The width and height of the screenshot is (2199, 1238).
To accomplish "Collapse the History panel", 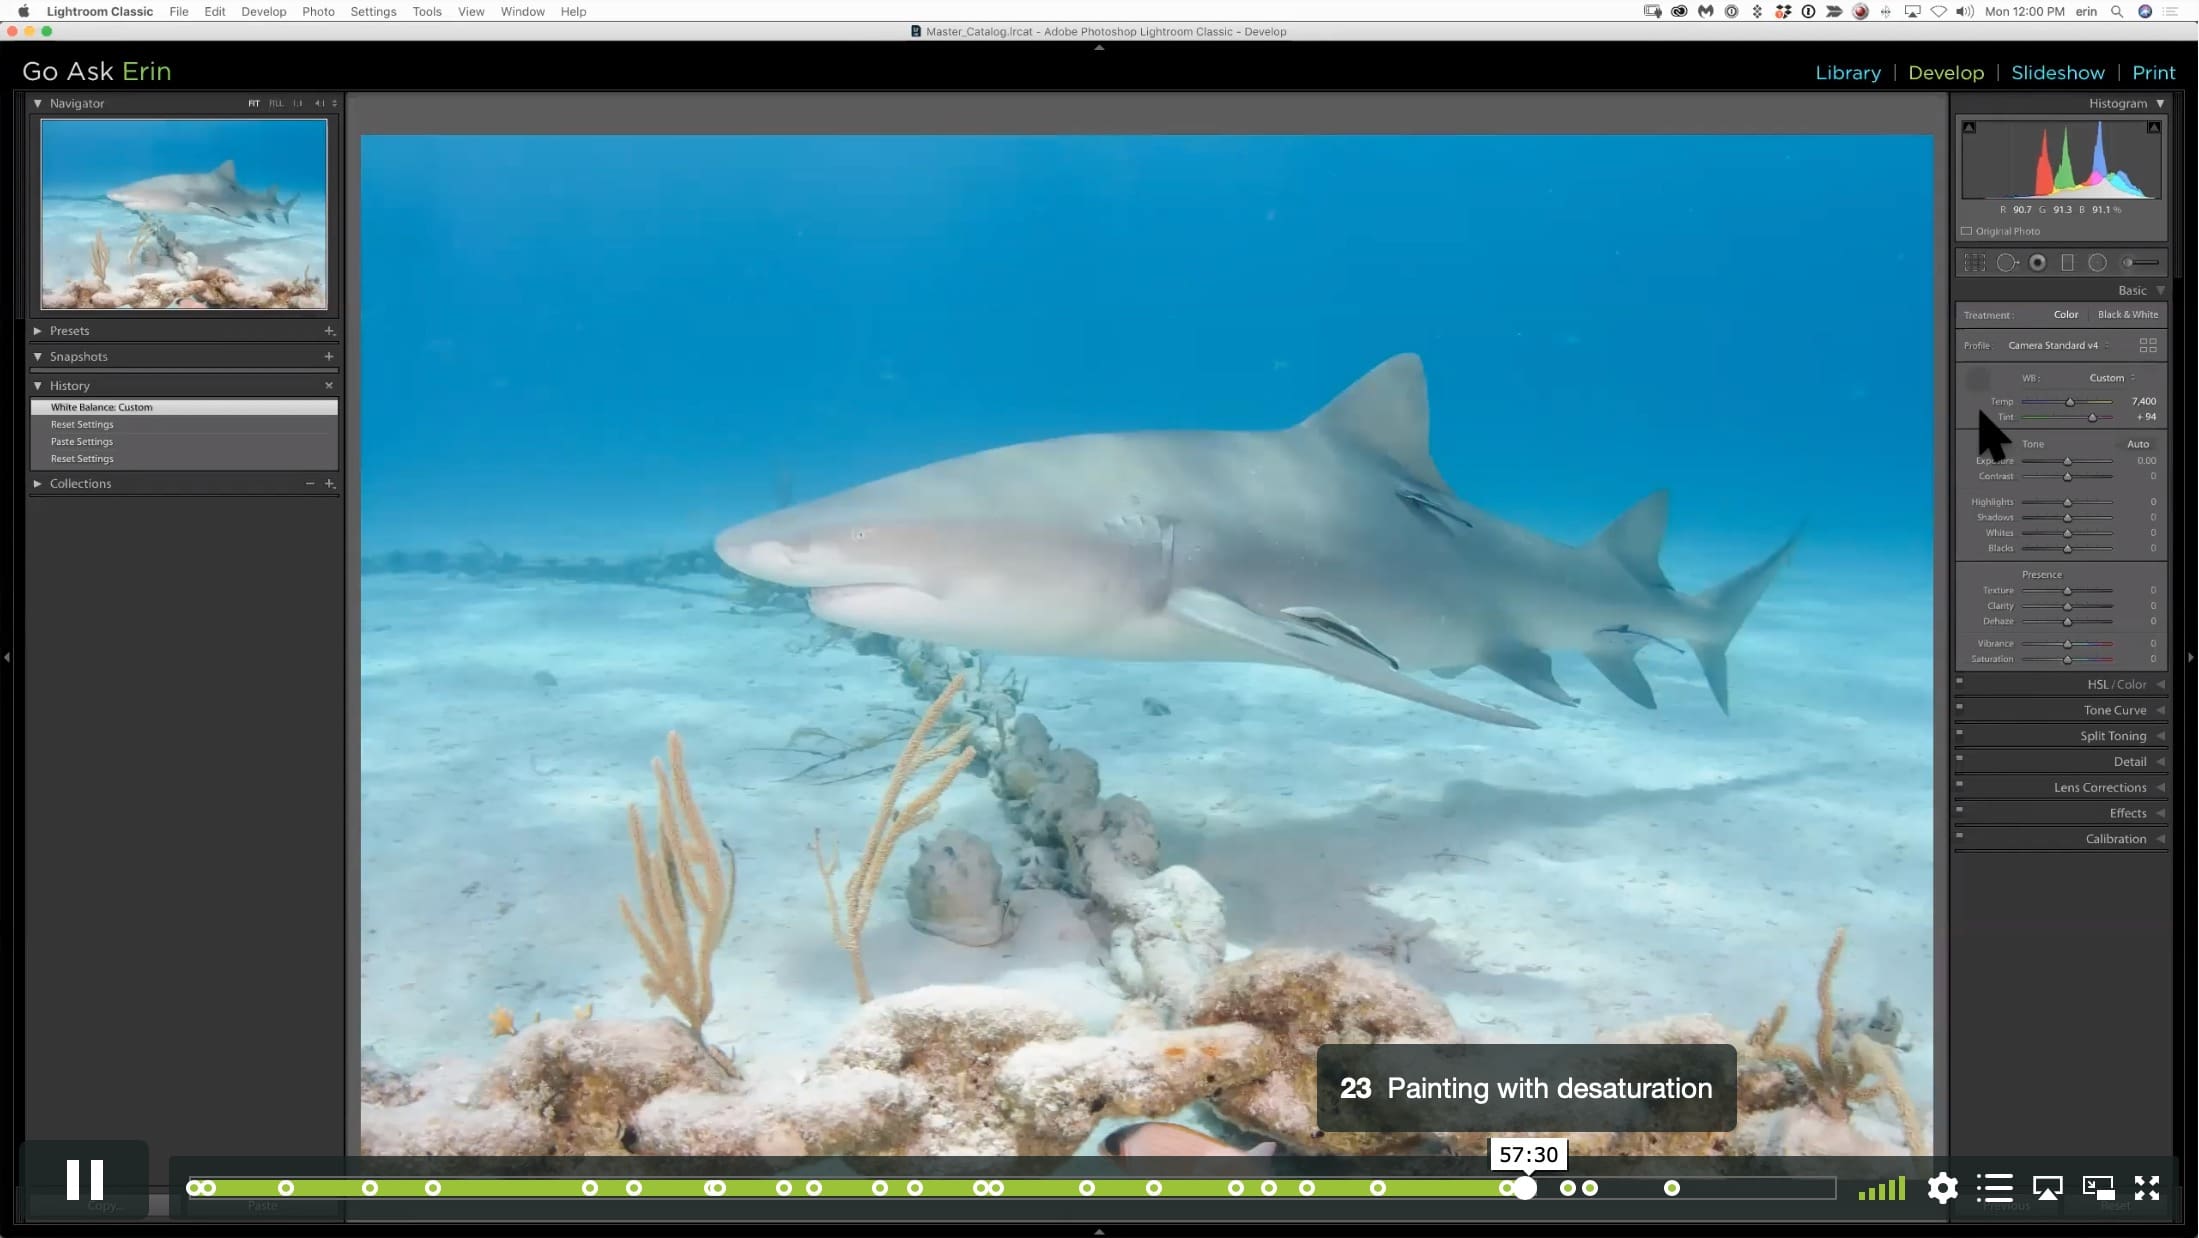I will (37, 386).
